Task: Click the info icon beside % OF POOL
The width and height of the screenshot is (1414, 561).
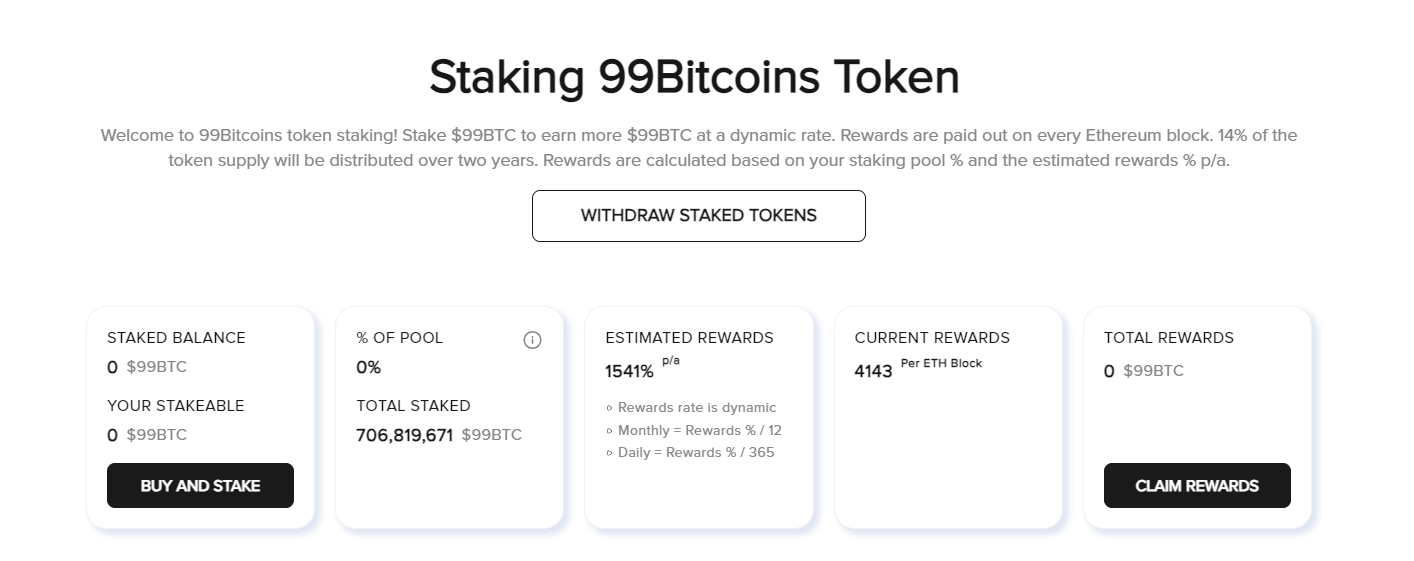Action: click(x=532, y=340)
